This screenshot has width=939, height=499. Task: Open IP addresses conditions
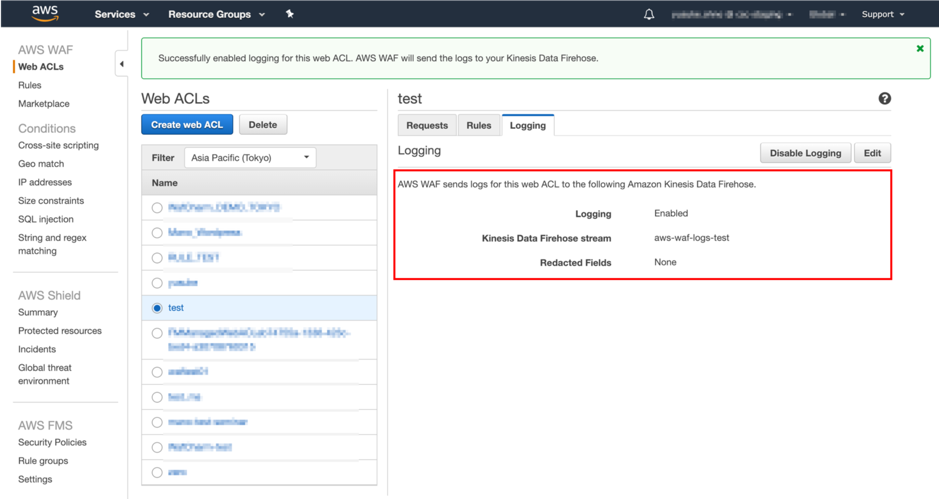click(45, 182)
